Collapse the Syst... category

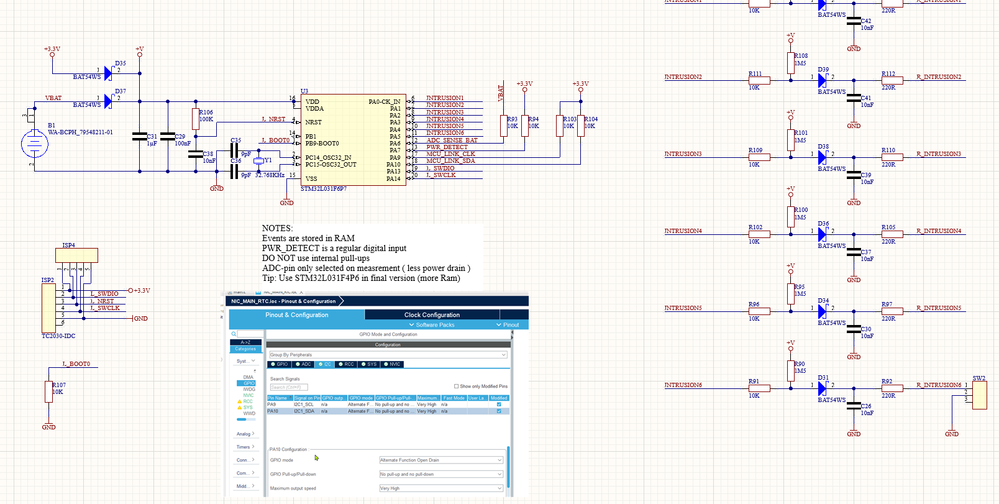coord(245,361)
